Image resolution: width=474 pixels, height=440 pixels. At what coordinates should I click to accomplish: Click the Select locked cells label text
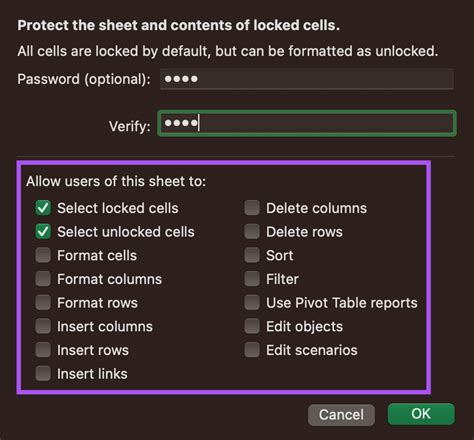118,208
